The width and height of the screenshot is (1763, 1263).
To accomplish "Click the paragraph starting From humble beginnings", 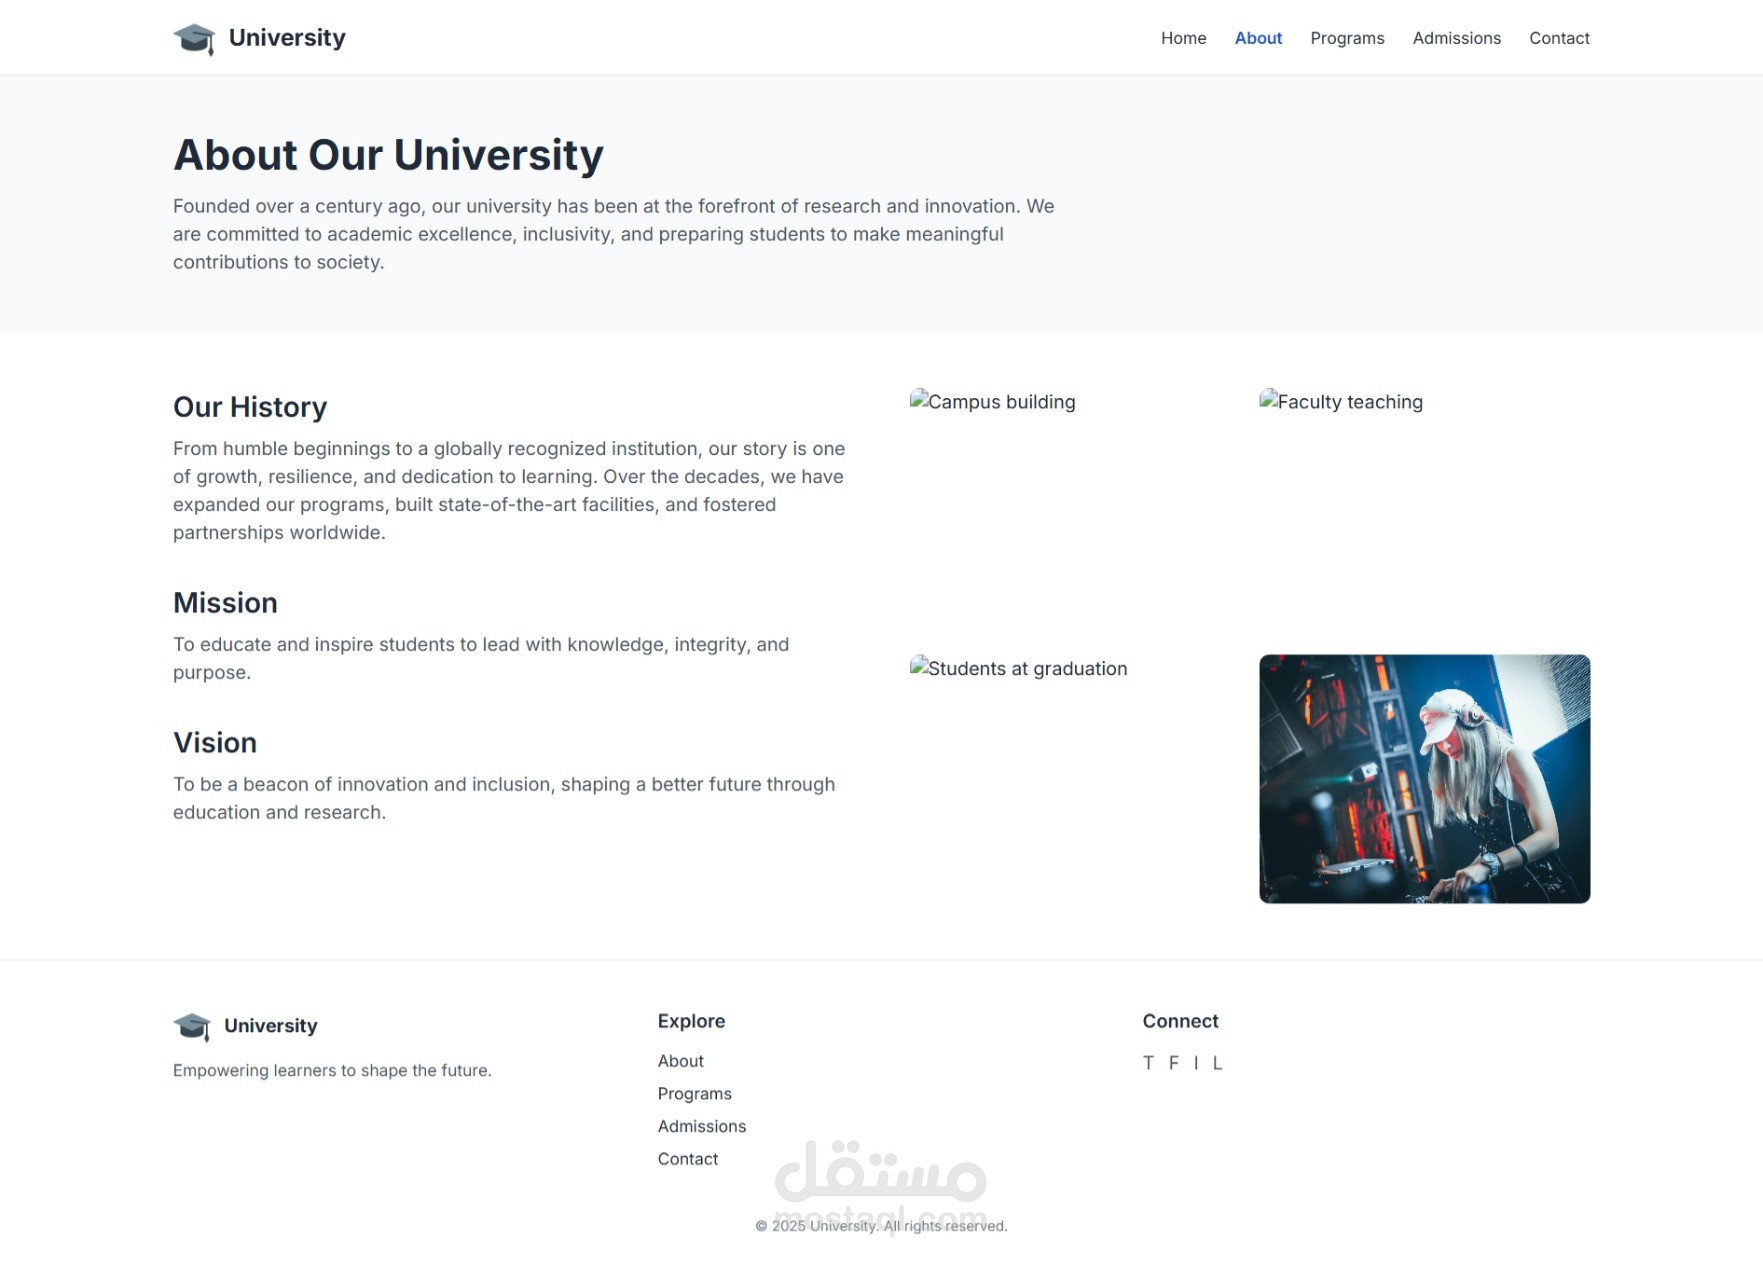I will pos(509,491).
